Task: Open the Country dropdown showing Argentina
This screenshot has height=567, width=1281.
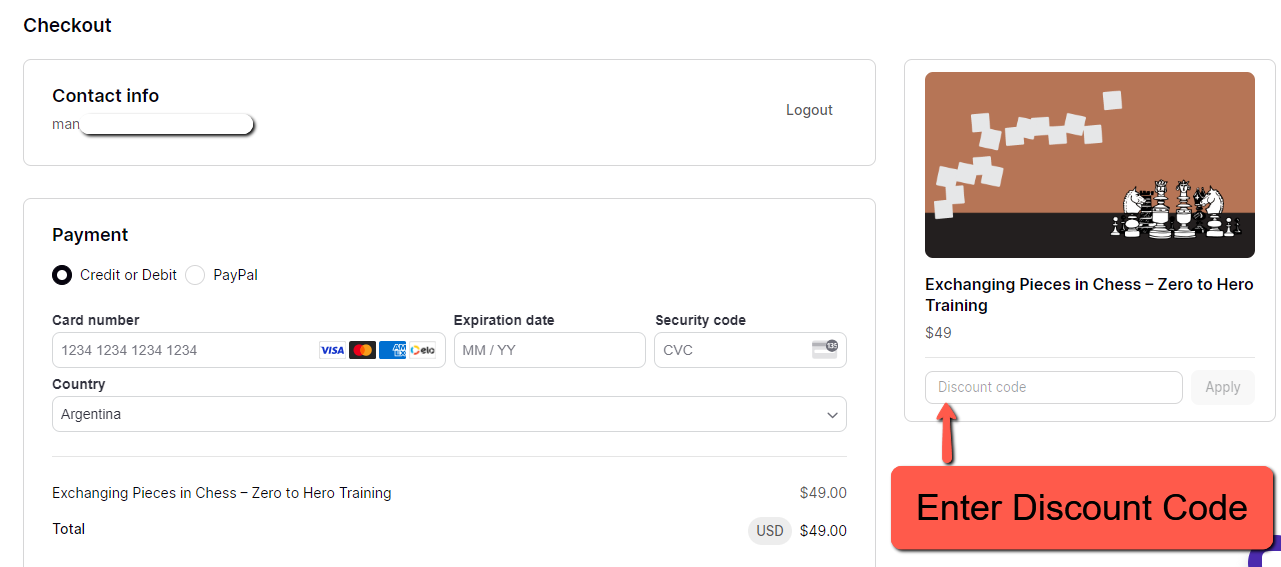Action: coord(449,414)
